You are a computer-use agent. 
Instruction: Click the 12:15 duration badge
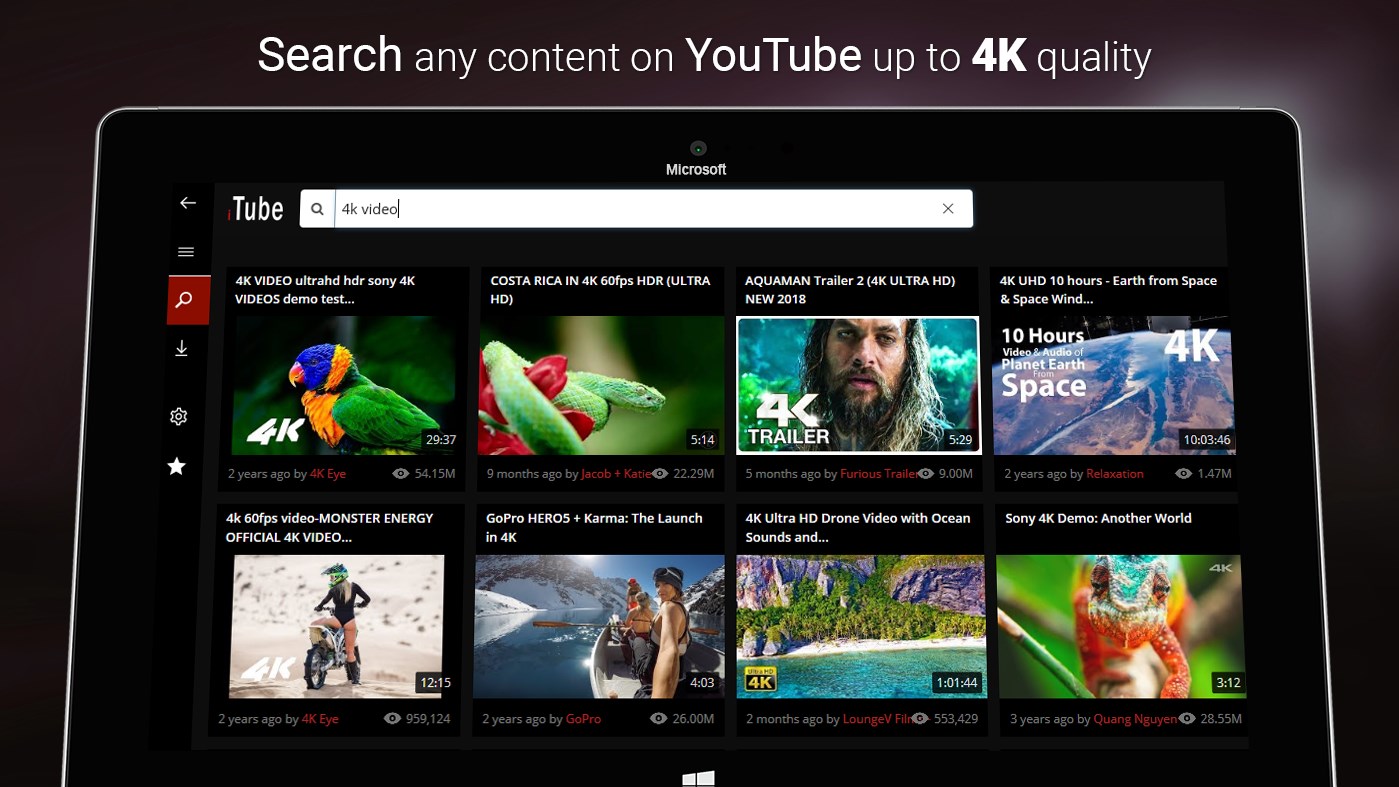tap(435, 683)
